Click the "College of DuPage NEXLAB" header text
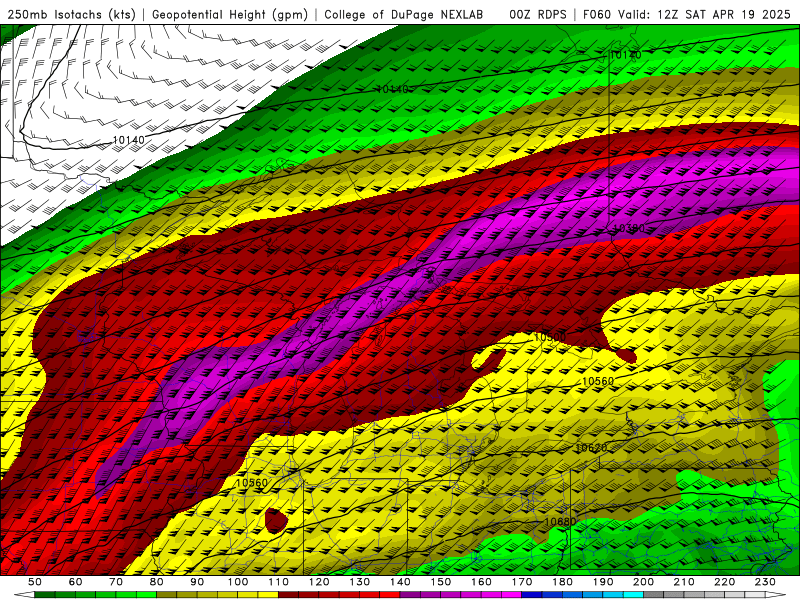800x600 pixels. (x=403, y=14)
